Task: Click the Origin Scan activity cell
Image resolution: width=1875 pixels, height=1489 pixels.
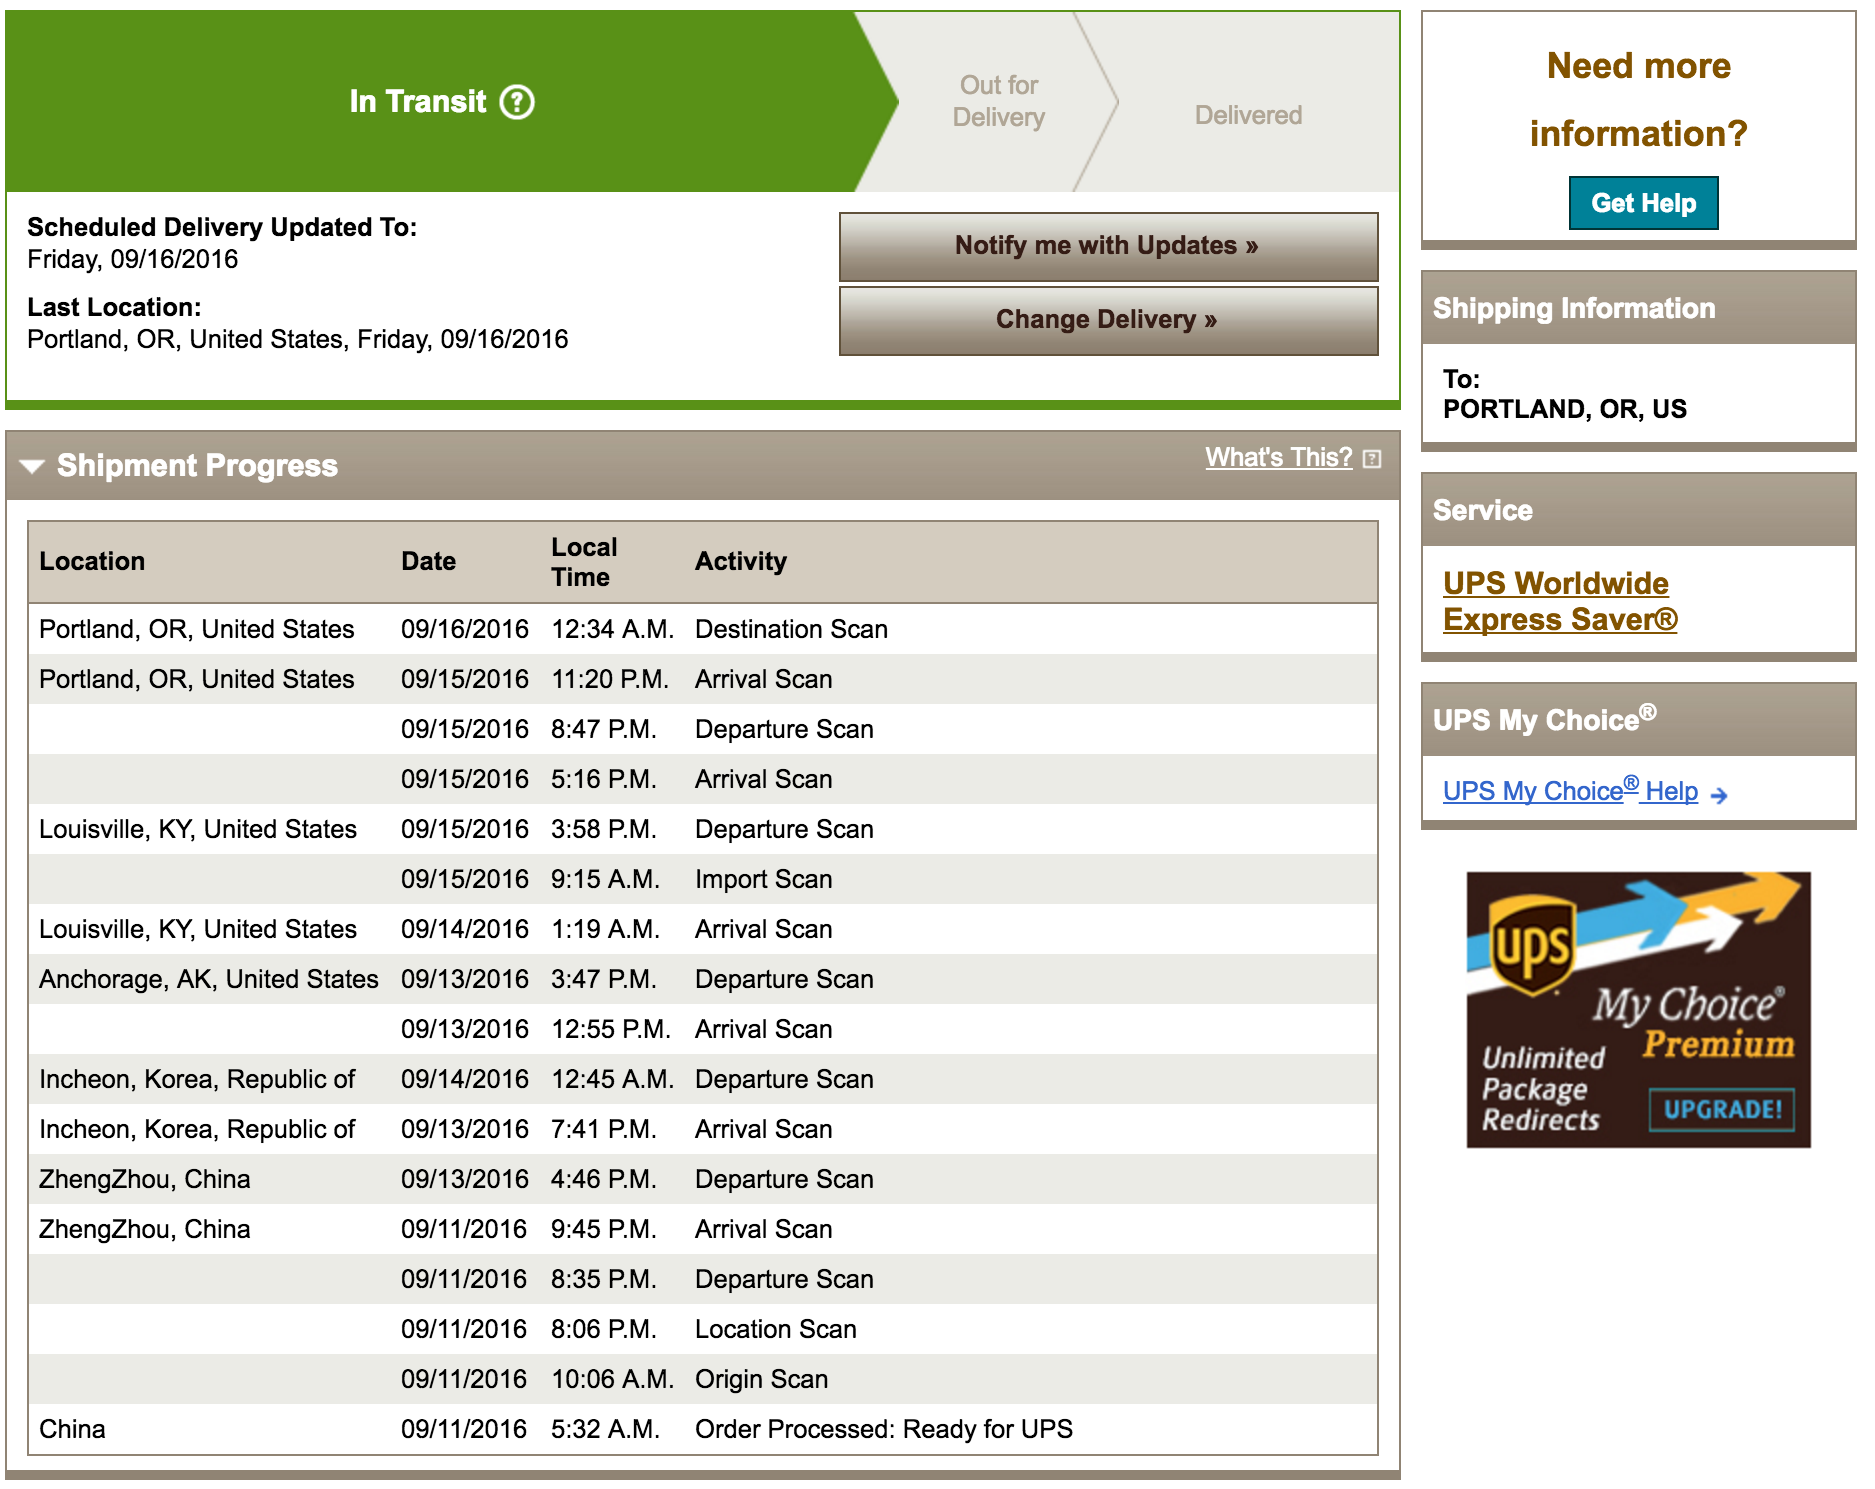Action: [x=761, y=1379]
